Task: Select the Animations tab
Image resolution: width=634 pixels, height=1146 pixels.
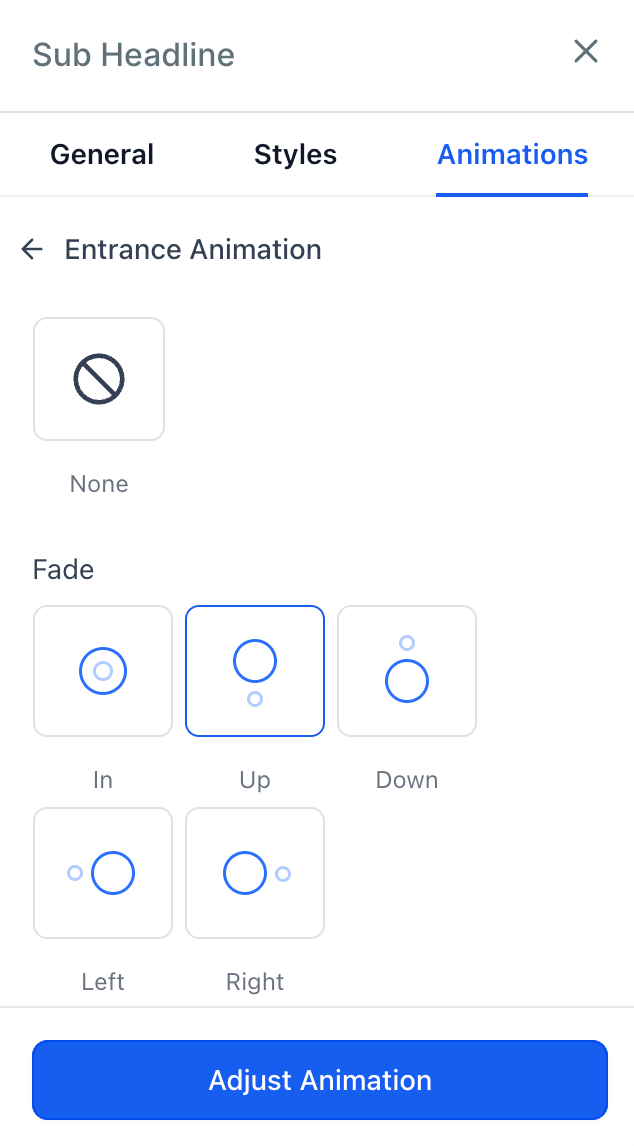Action: [x=512, y=155]
